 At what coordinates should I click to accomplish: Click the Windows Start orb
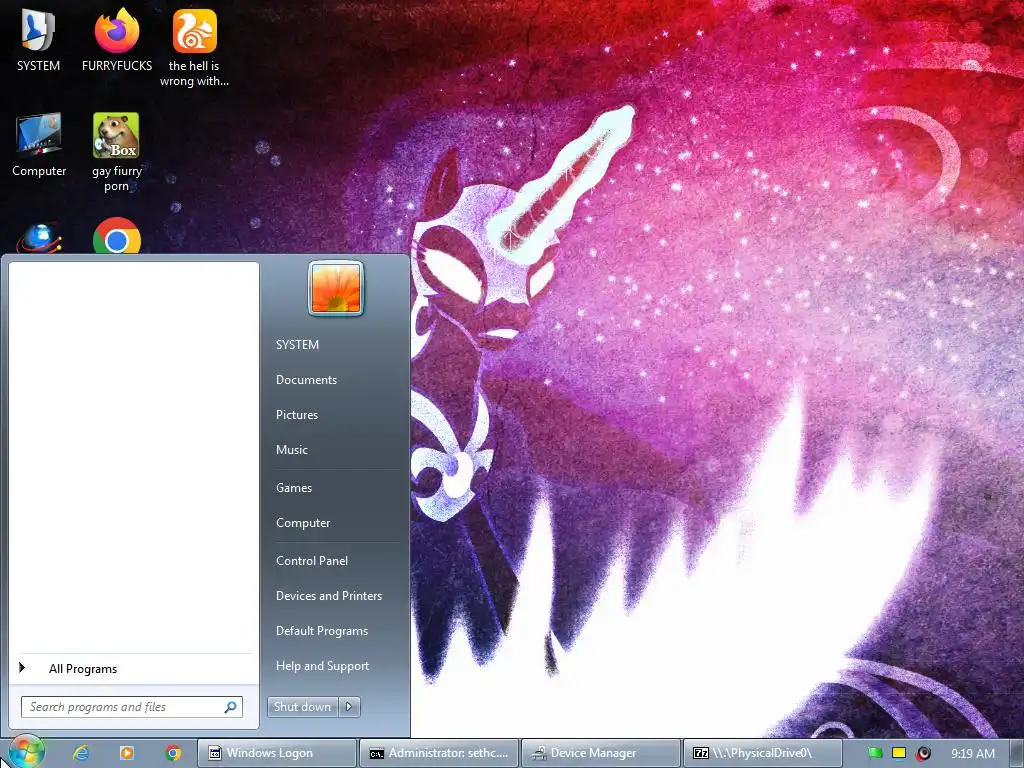[x=26, y=752]
